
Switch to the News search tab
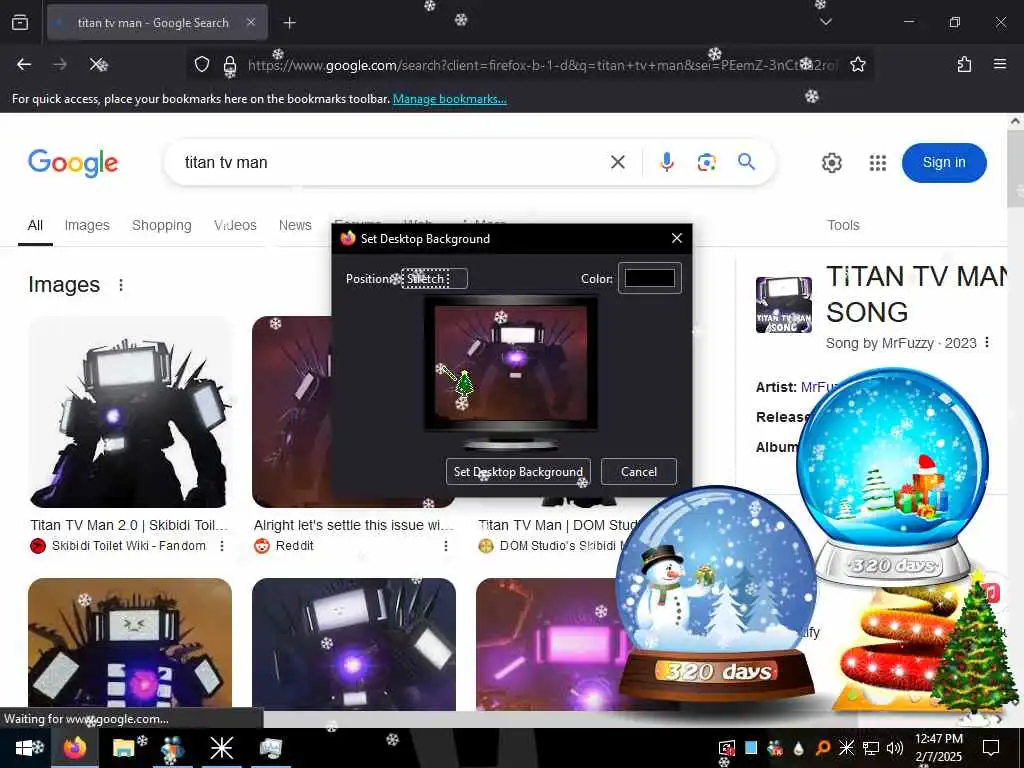[295, 225]
